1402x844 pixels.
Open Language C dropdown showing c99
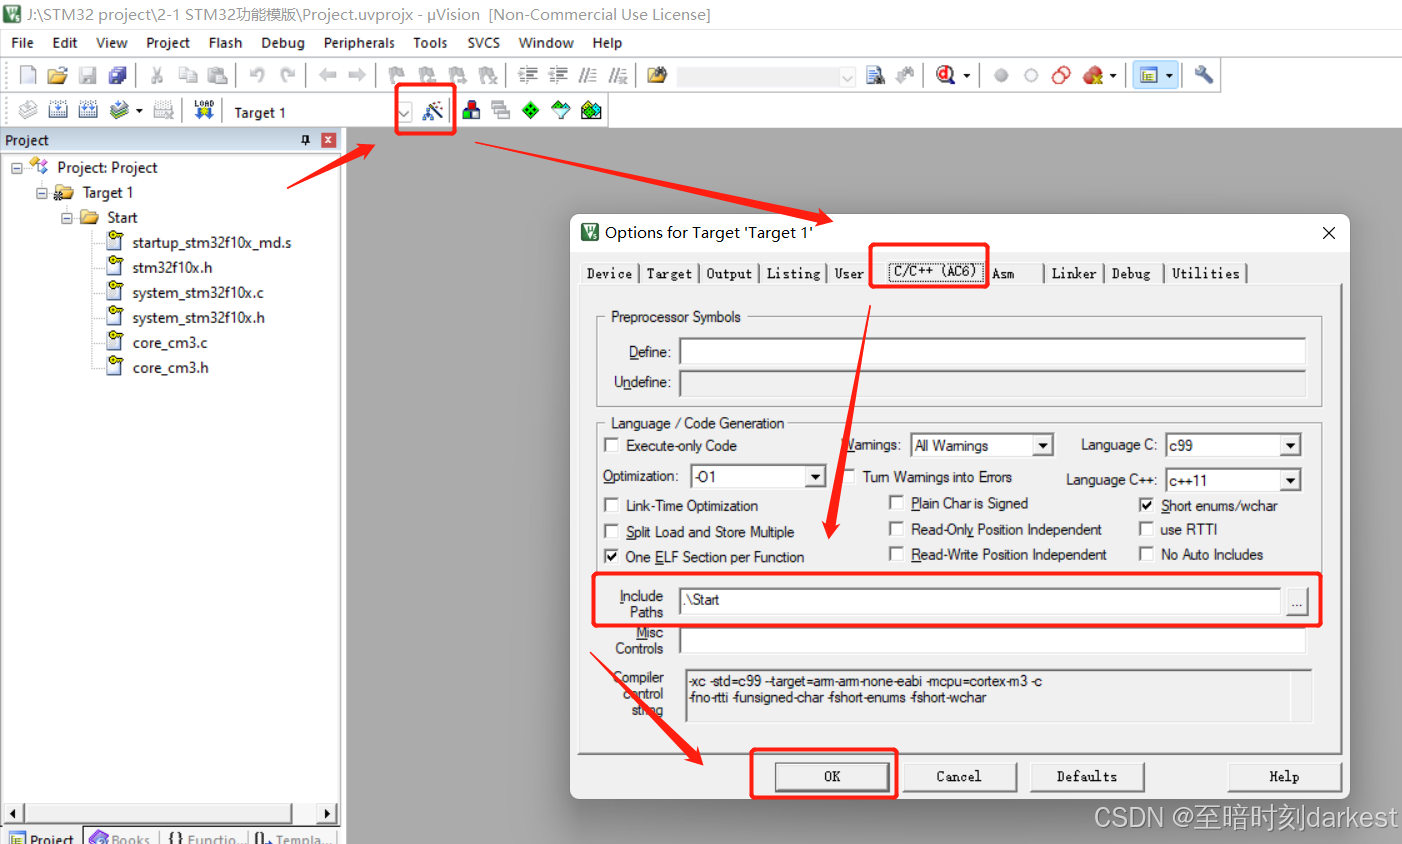click(x=1291, y=445)
